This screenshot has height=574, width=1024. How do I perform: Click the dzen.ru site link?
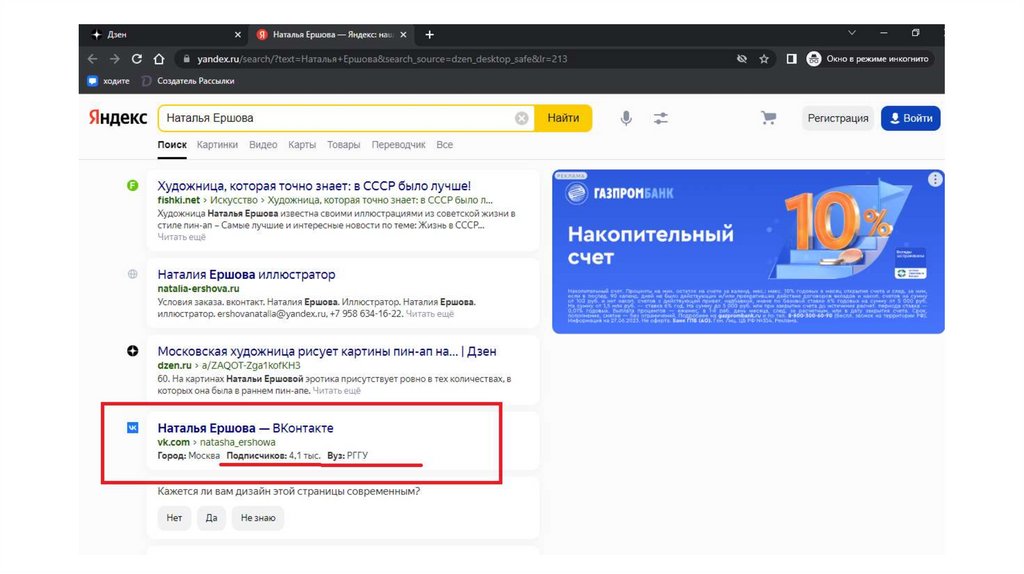(174, 366)
